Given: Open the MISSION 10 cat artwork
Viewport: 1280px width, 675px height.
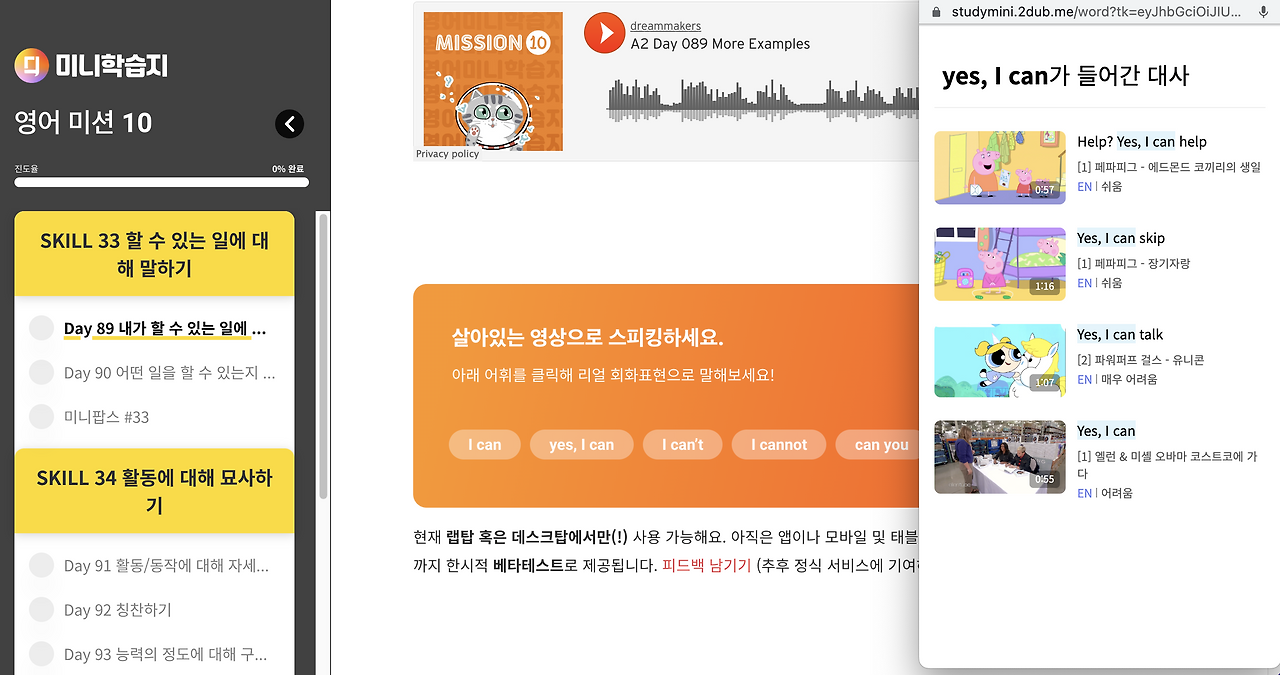Looking at the screenshot, I should [492, 81].
